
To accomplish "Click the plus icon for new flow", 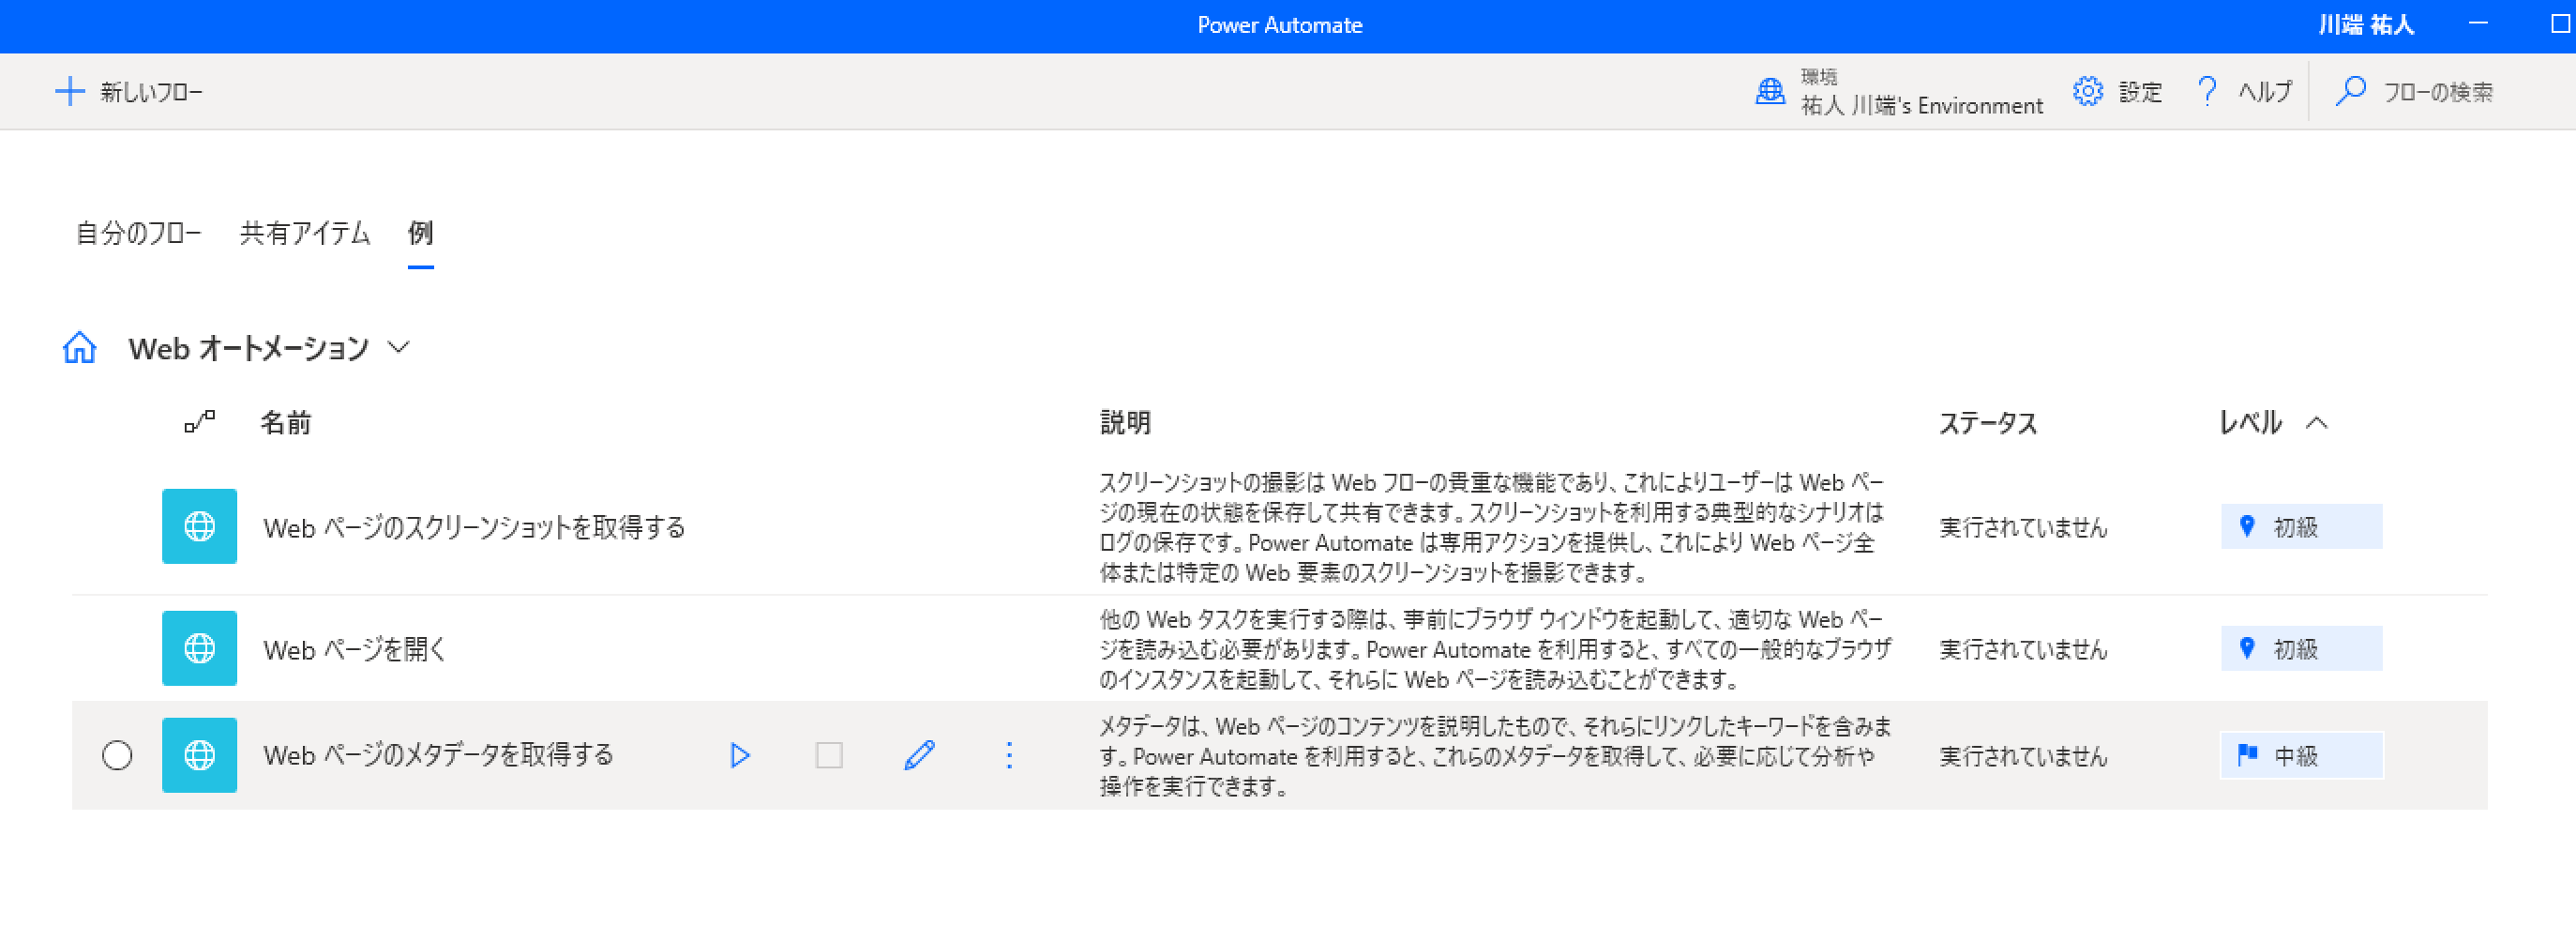I will tap(69, 92).
